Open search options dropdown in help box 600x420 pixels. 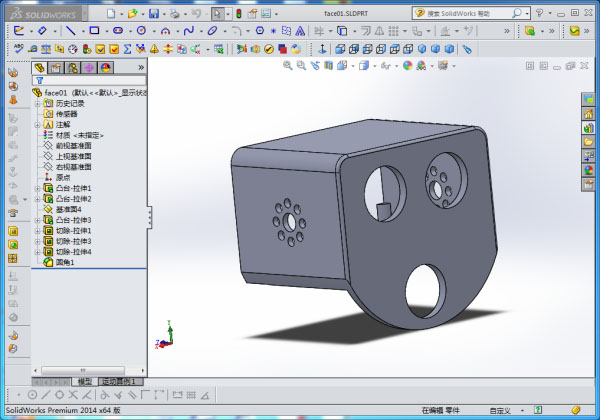(527, 14)
